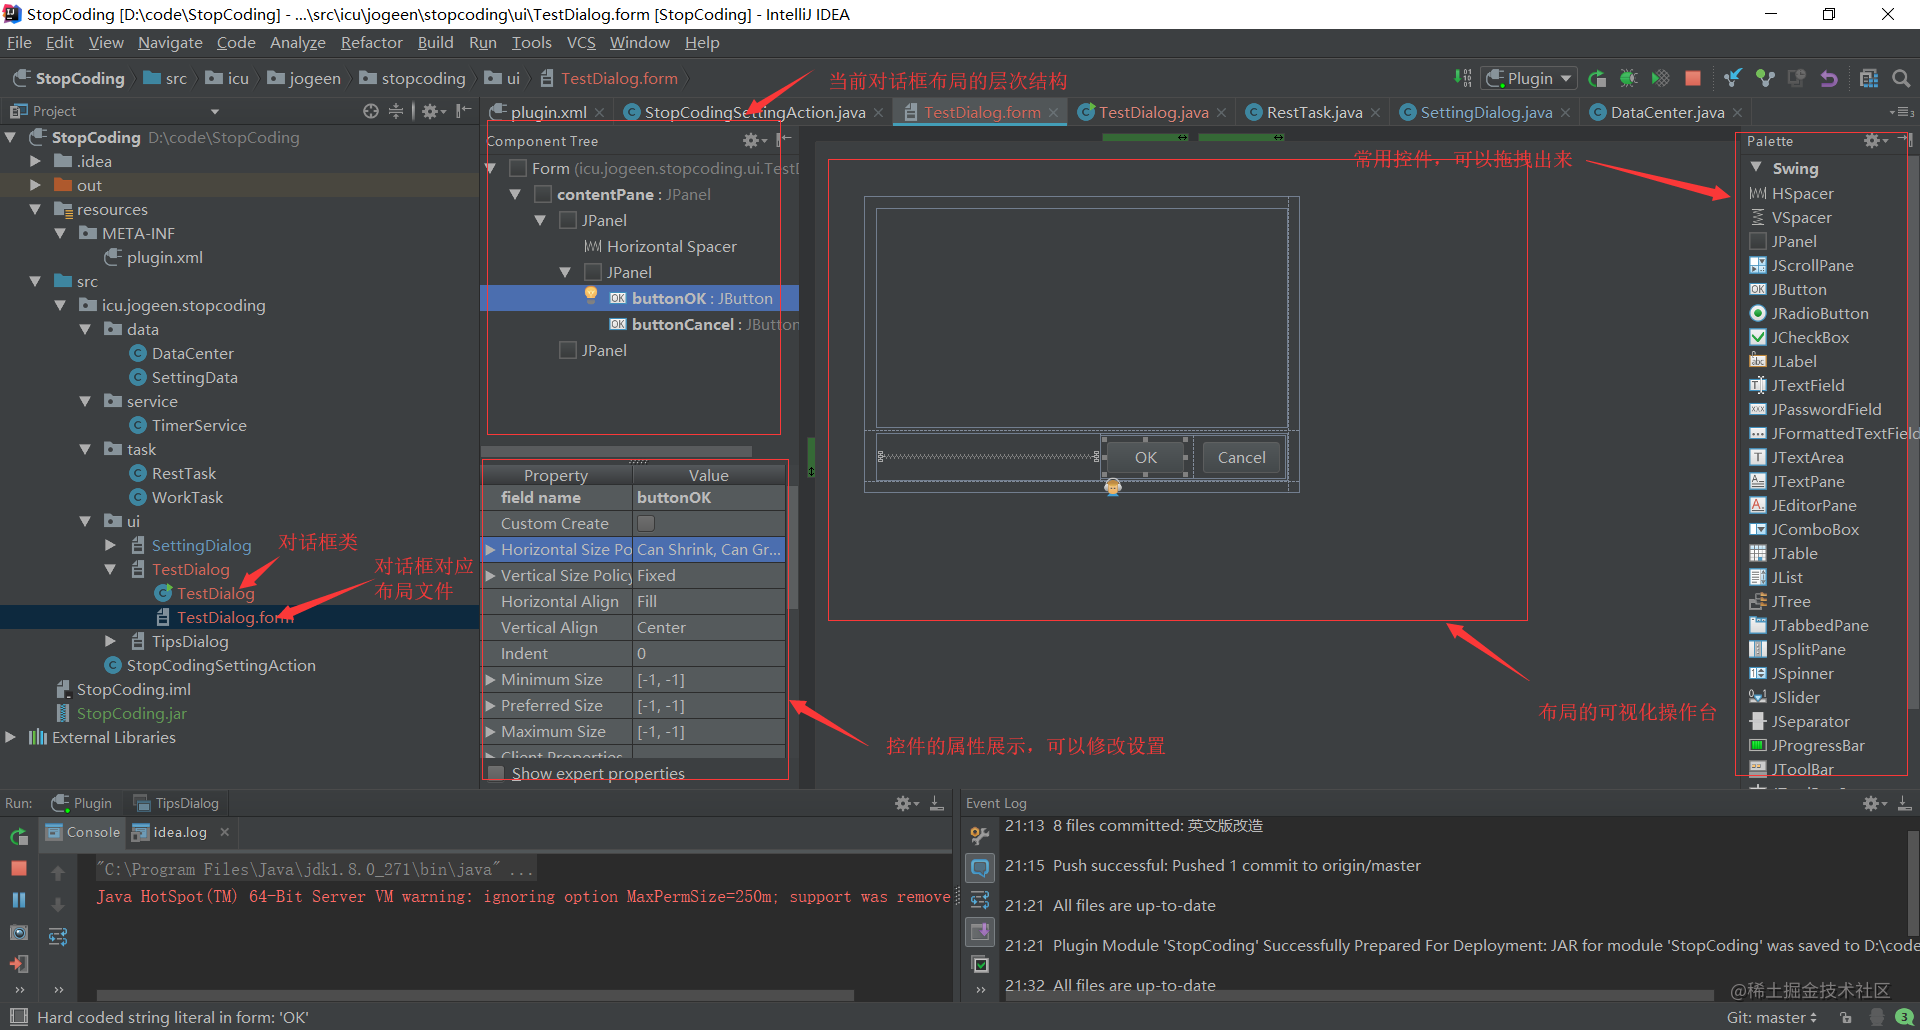Enable Show expert properties checkbox

495,773
